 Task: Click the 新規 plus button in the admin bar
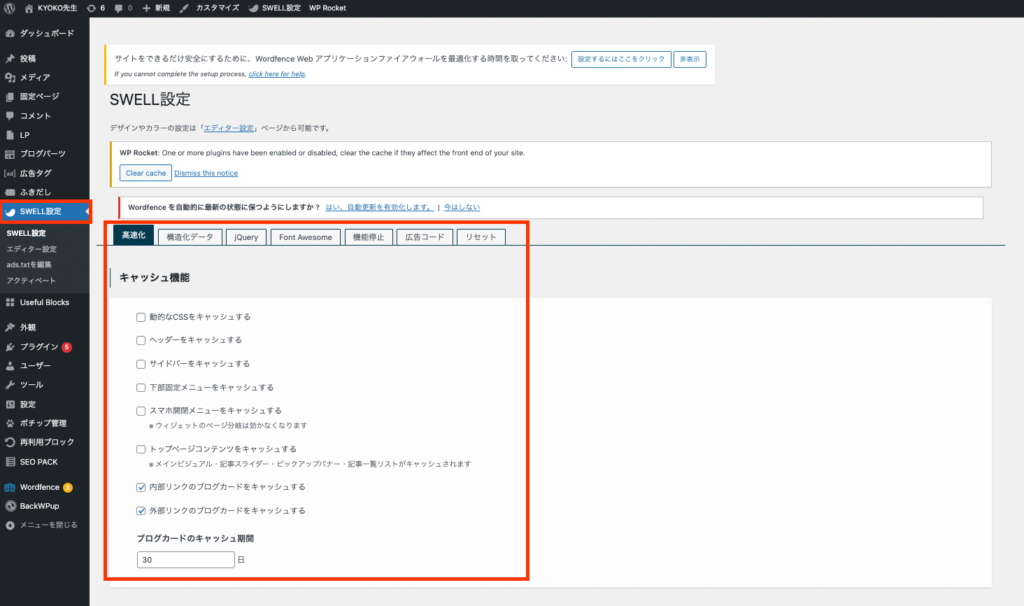pos(156,8)
